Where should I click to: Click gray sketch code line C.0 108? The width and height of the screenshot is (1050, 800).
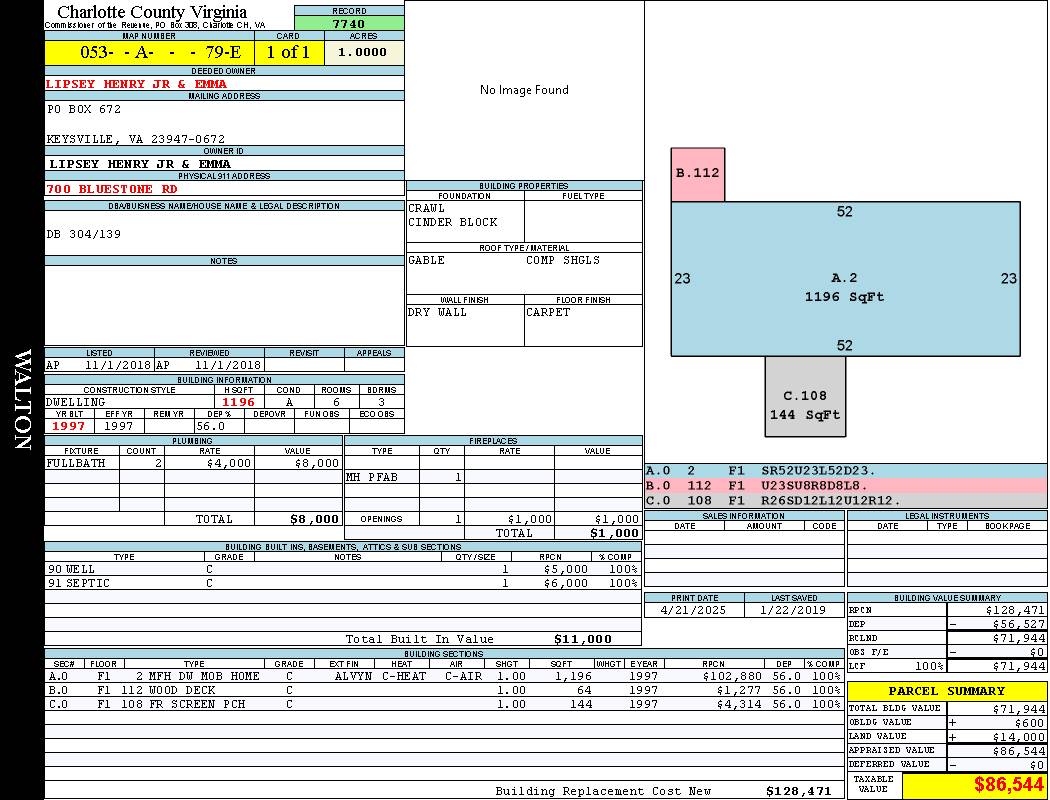click(x=846, y=500)
